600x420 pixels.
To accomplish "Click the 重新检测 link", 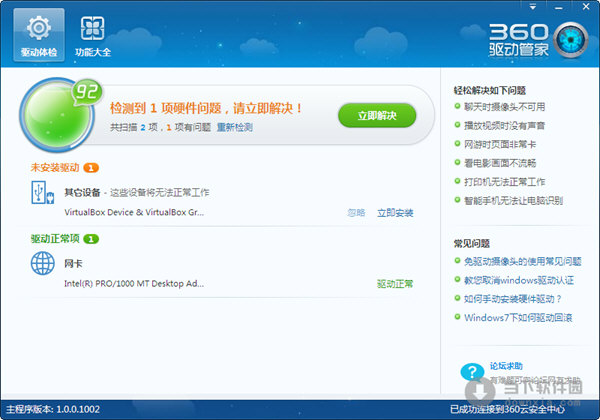I will (235, 127).
